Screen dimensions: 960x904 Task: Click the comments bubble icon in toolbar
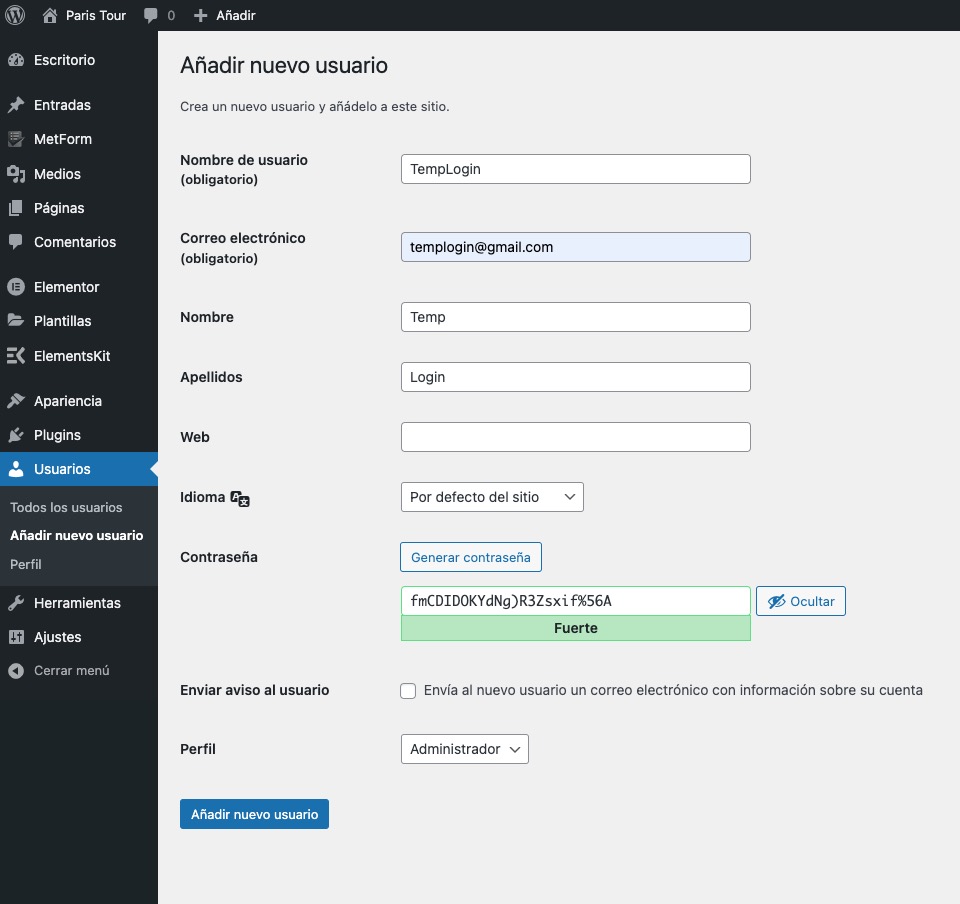tap(150, 15)
